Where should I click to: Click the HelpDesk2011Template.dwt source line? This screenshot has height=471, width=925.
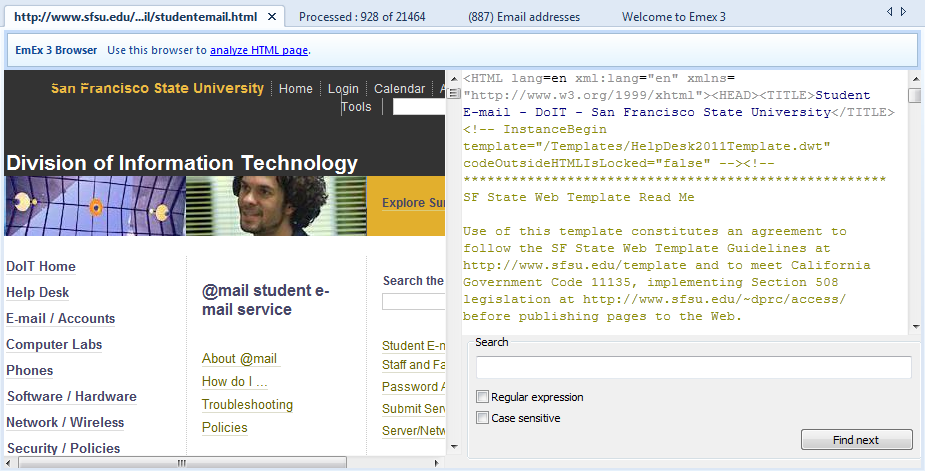pyautogui.click(x=647, y=146)
